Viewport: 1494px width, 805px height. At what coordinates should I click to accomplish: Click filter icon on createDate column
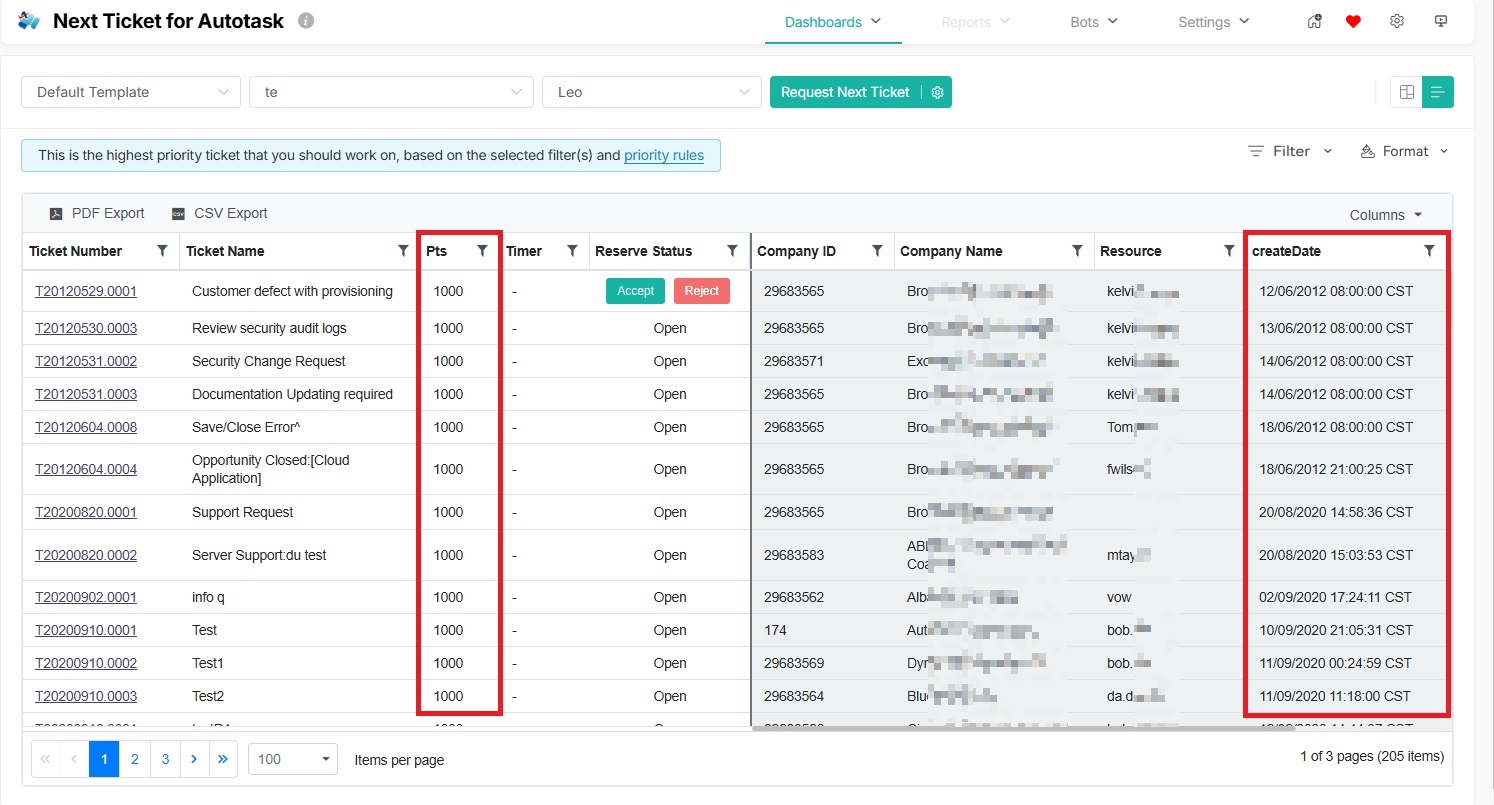pyautogui.click(x=1429, y=251)
